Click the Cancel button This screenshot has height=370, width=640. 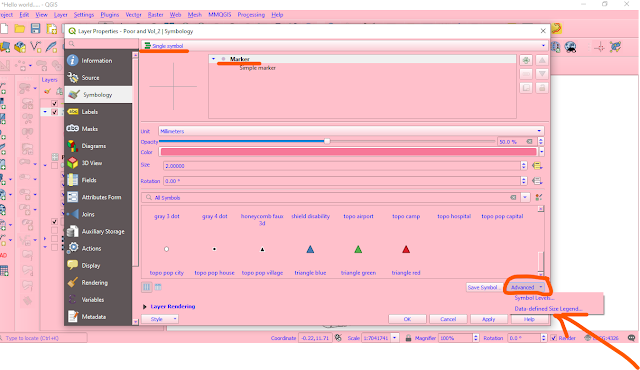(x=448, y=319)
